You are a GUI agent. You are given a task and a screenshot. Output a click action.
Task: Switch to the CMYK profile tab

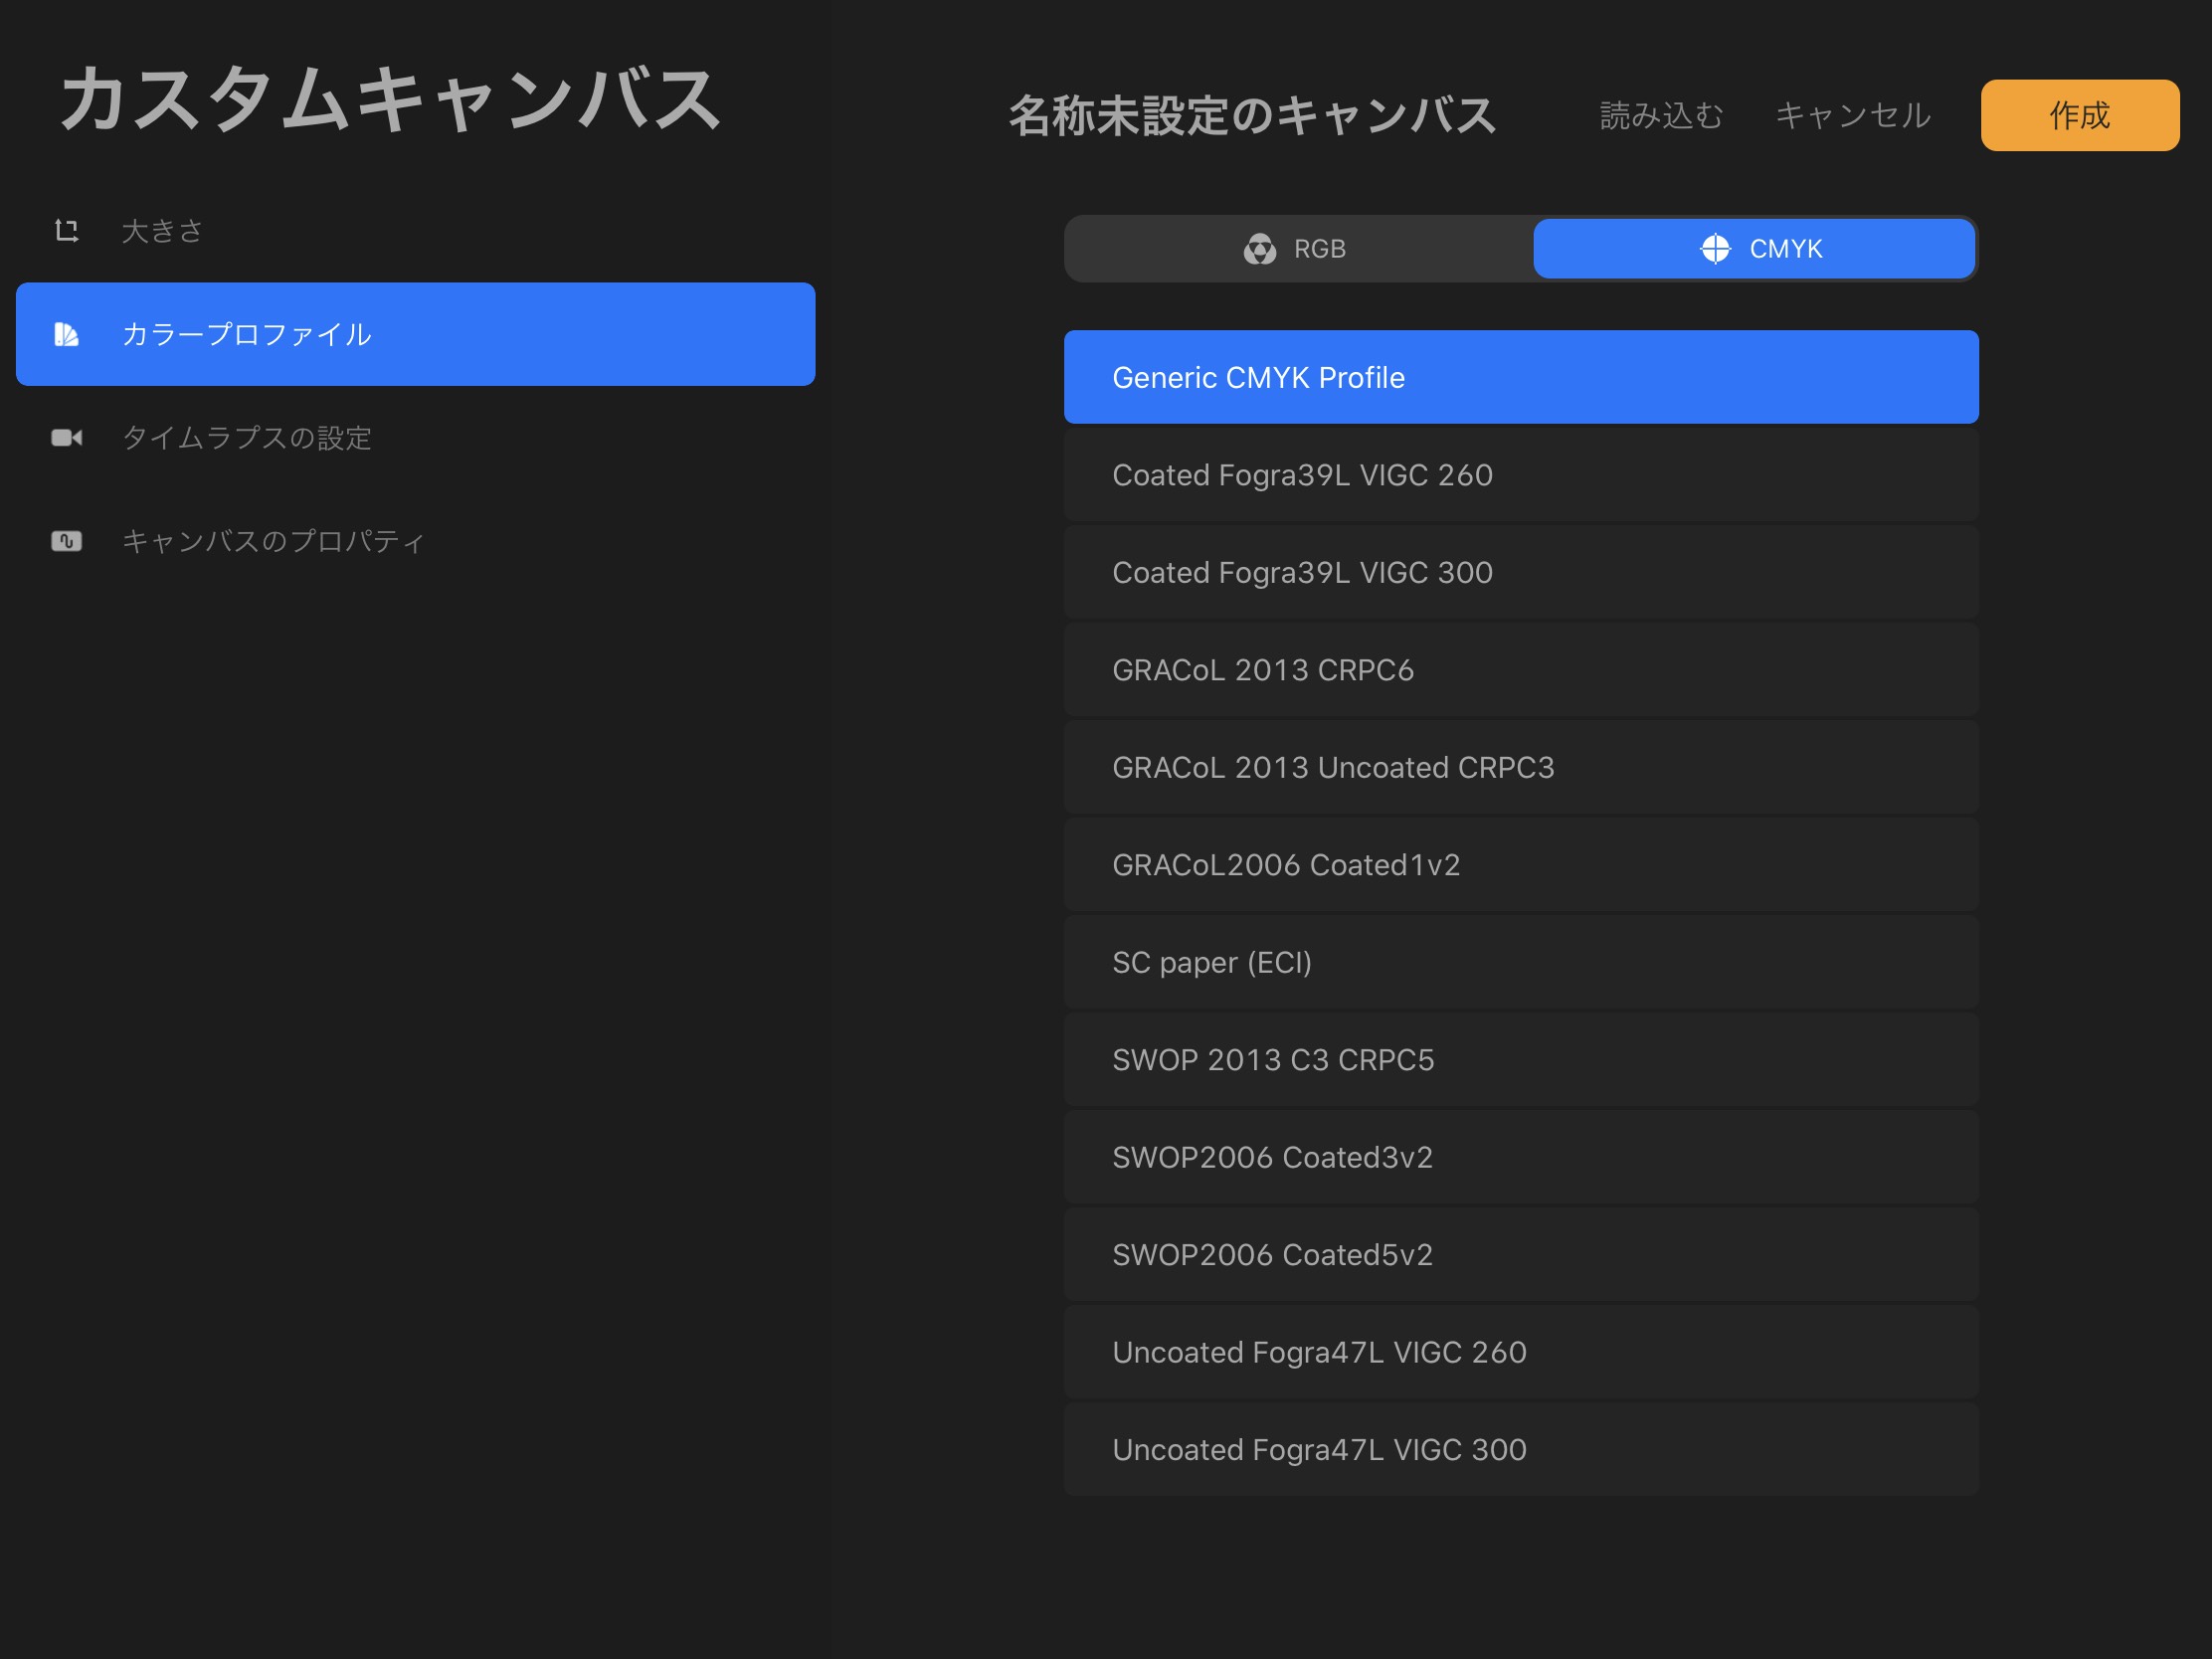click(1754, 249)
